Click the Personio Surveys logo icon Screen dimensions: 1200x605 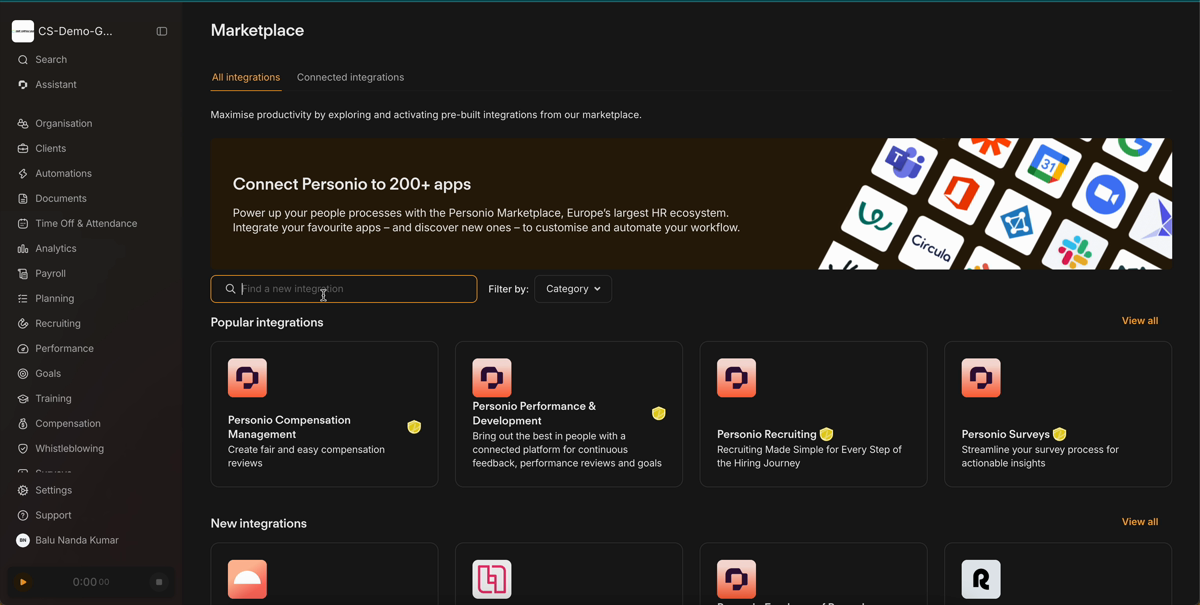point(981,378)
